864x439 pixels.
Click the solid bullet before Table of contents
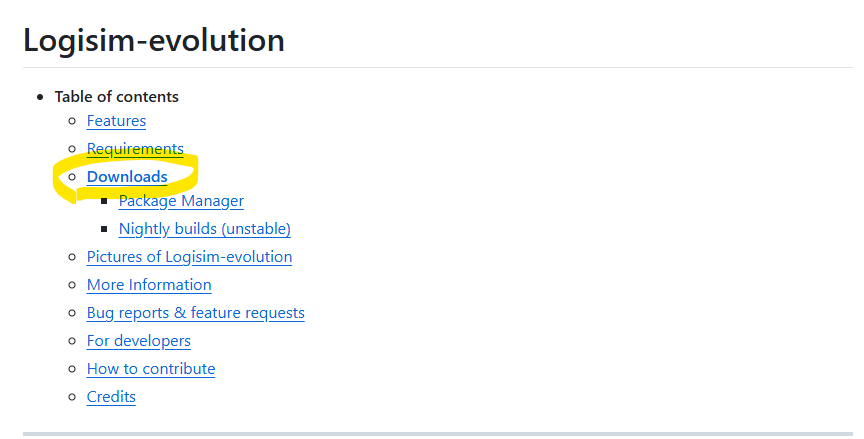pos(40,97)
